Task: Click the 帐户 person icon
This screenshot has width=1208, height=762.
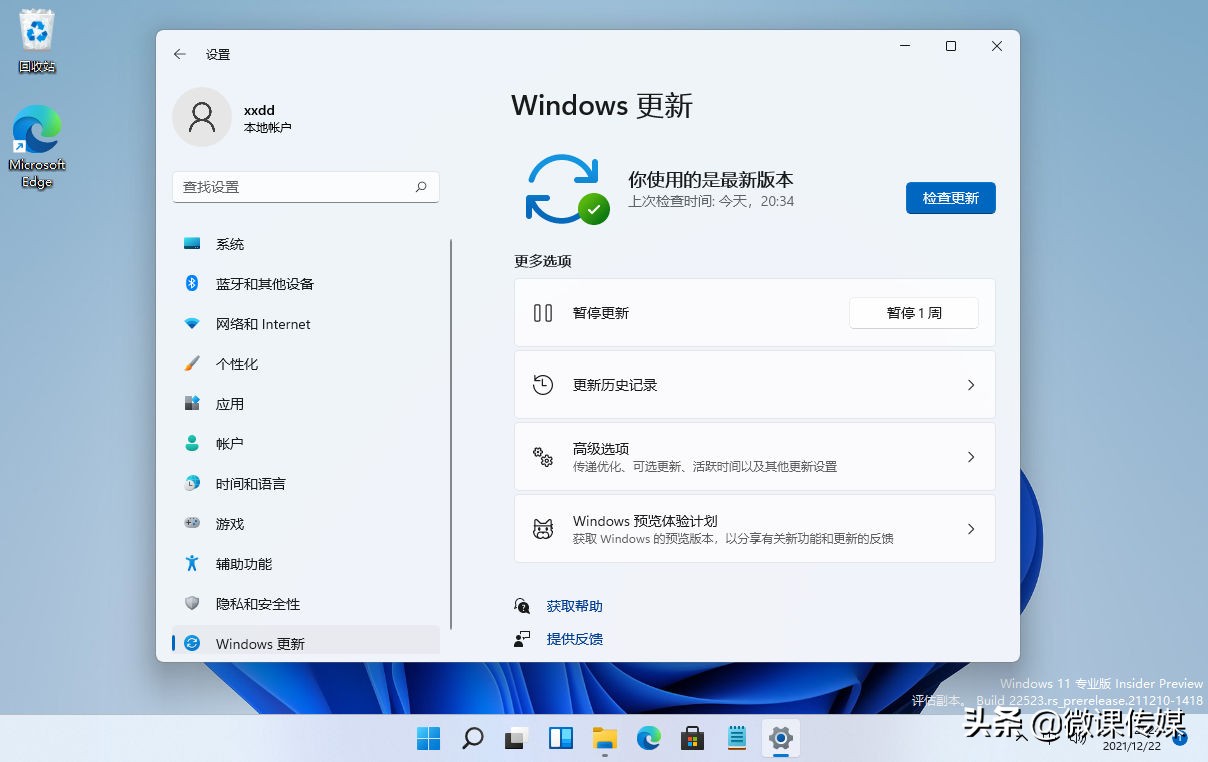Action: [192, 444]
